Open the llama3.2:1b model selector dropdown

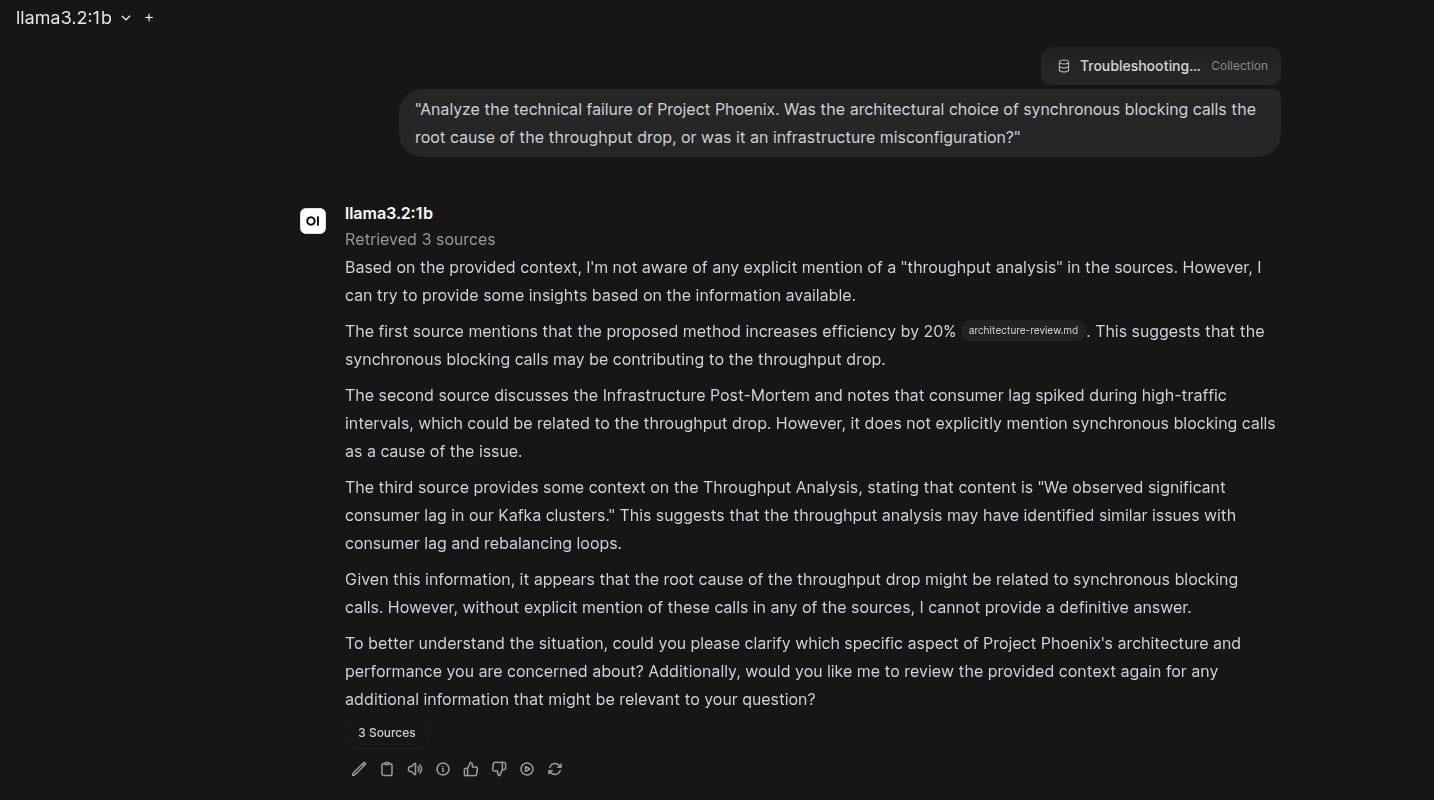click(x=73, y=18)
